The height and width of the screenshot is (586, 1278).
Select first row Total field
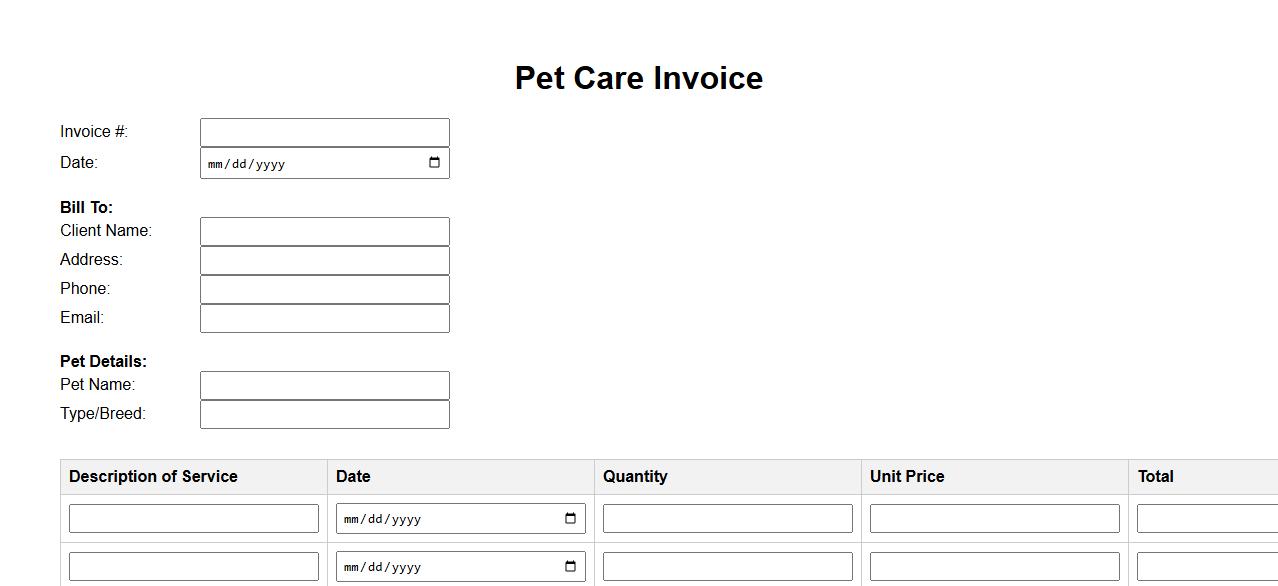tap(1207, 518)
